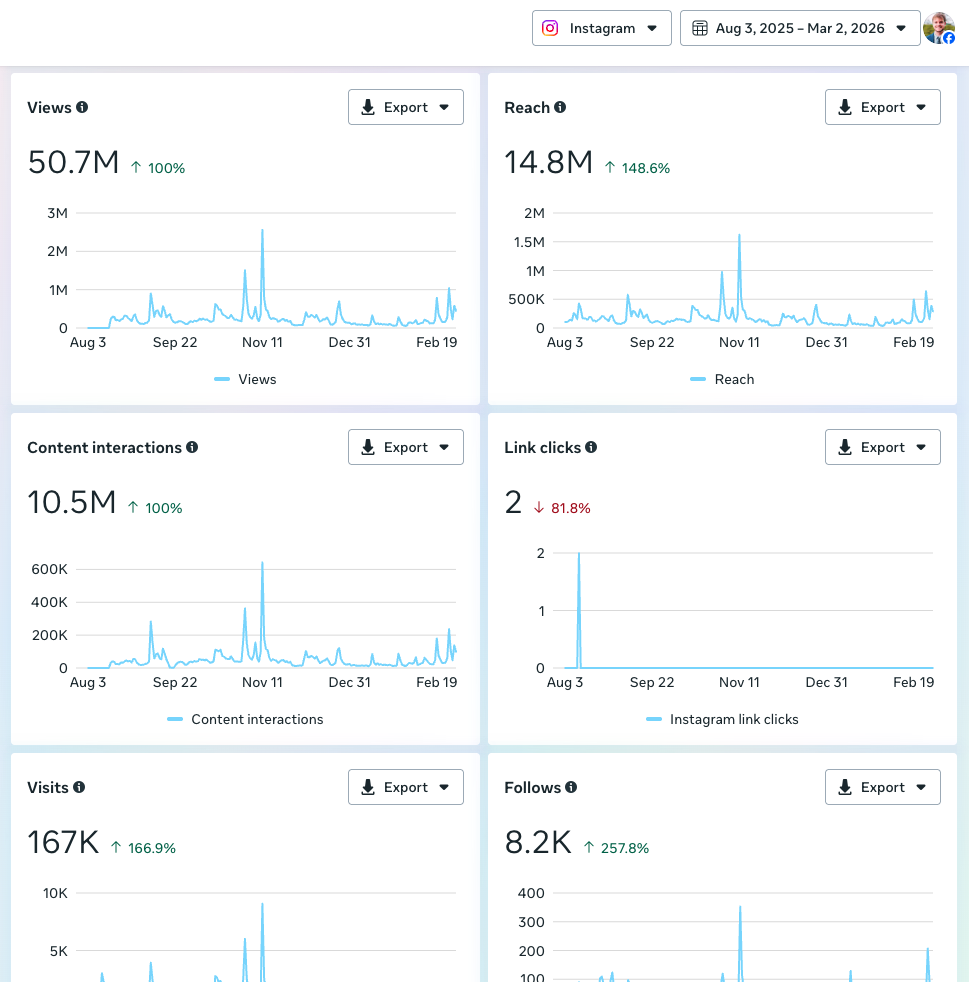Click the info icon next to Content interactions

click(192, 447)
